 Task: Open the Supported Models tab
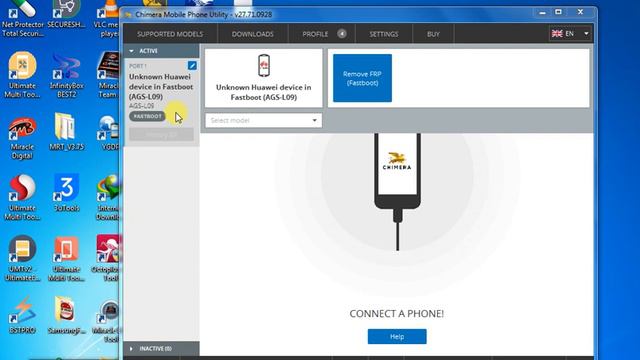pos(170,34)
